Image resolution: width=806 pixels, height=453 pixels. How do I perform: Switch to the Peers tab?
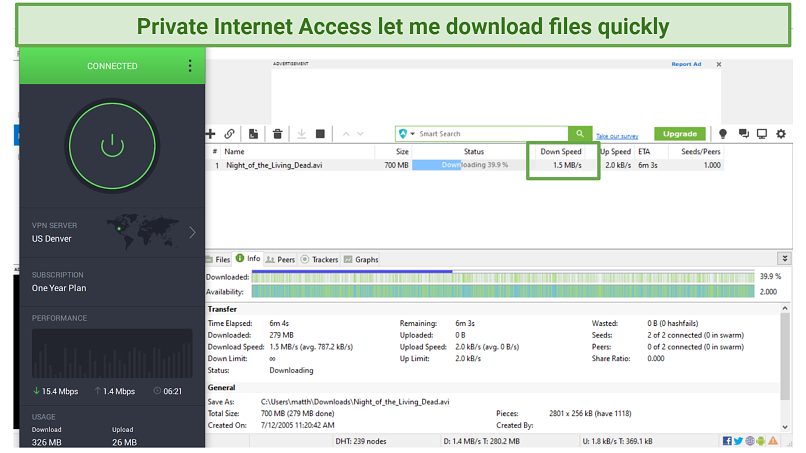pos(281,259)
